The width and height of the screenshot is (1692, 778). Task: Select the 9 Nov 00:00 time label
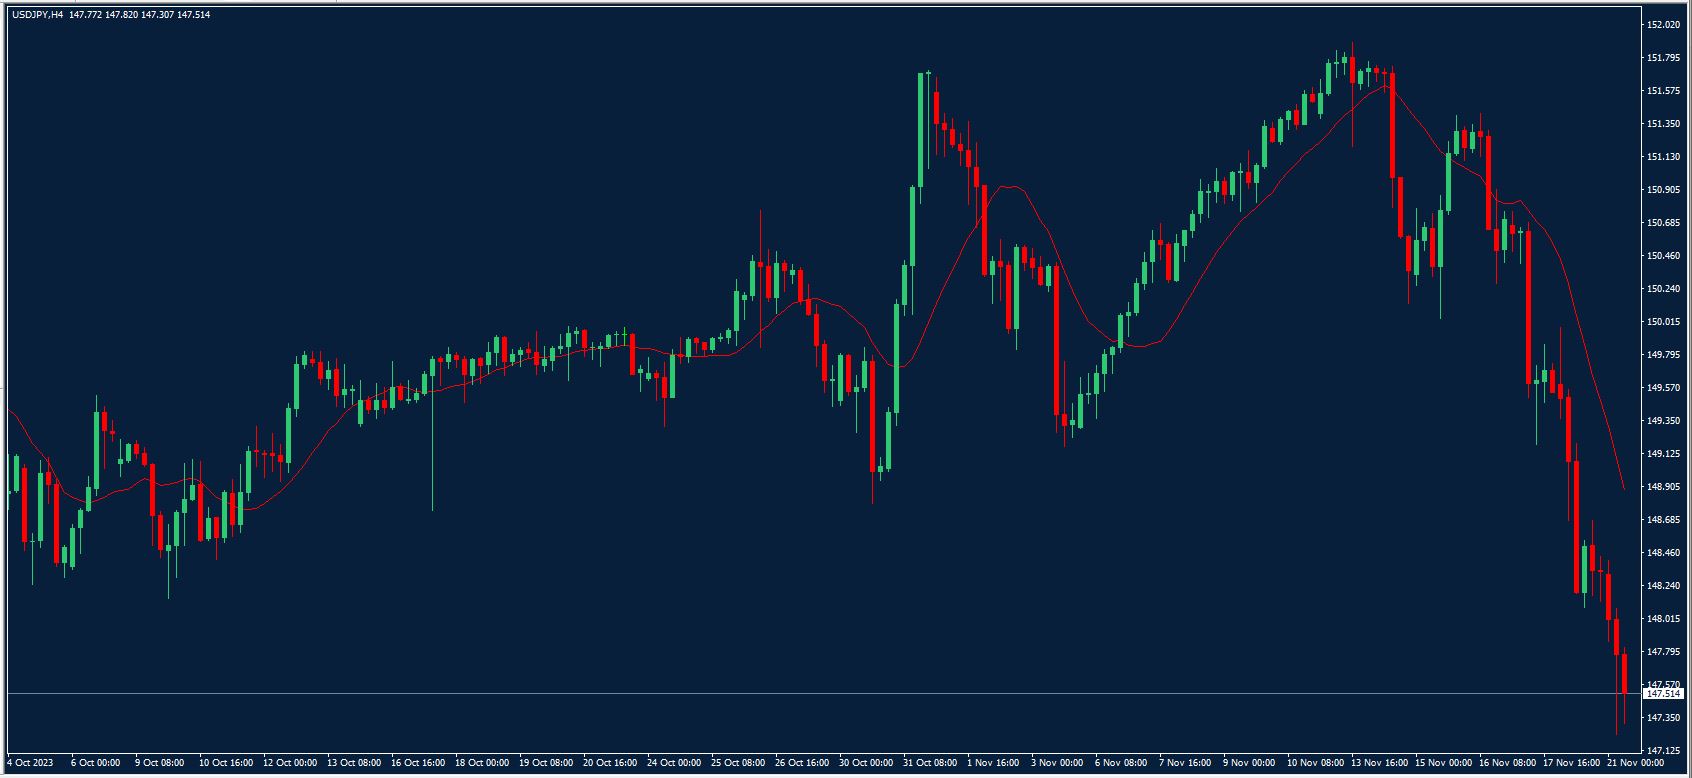1250,763
